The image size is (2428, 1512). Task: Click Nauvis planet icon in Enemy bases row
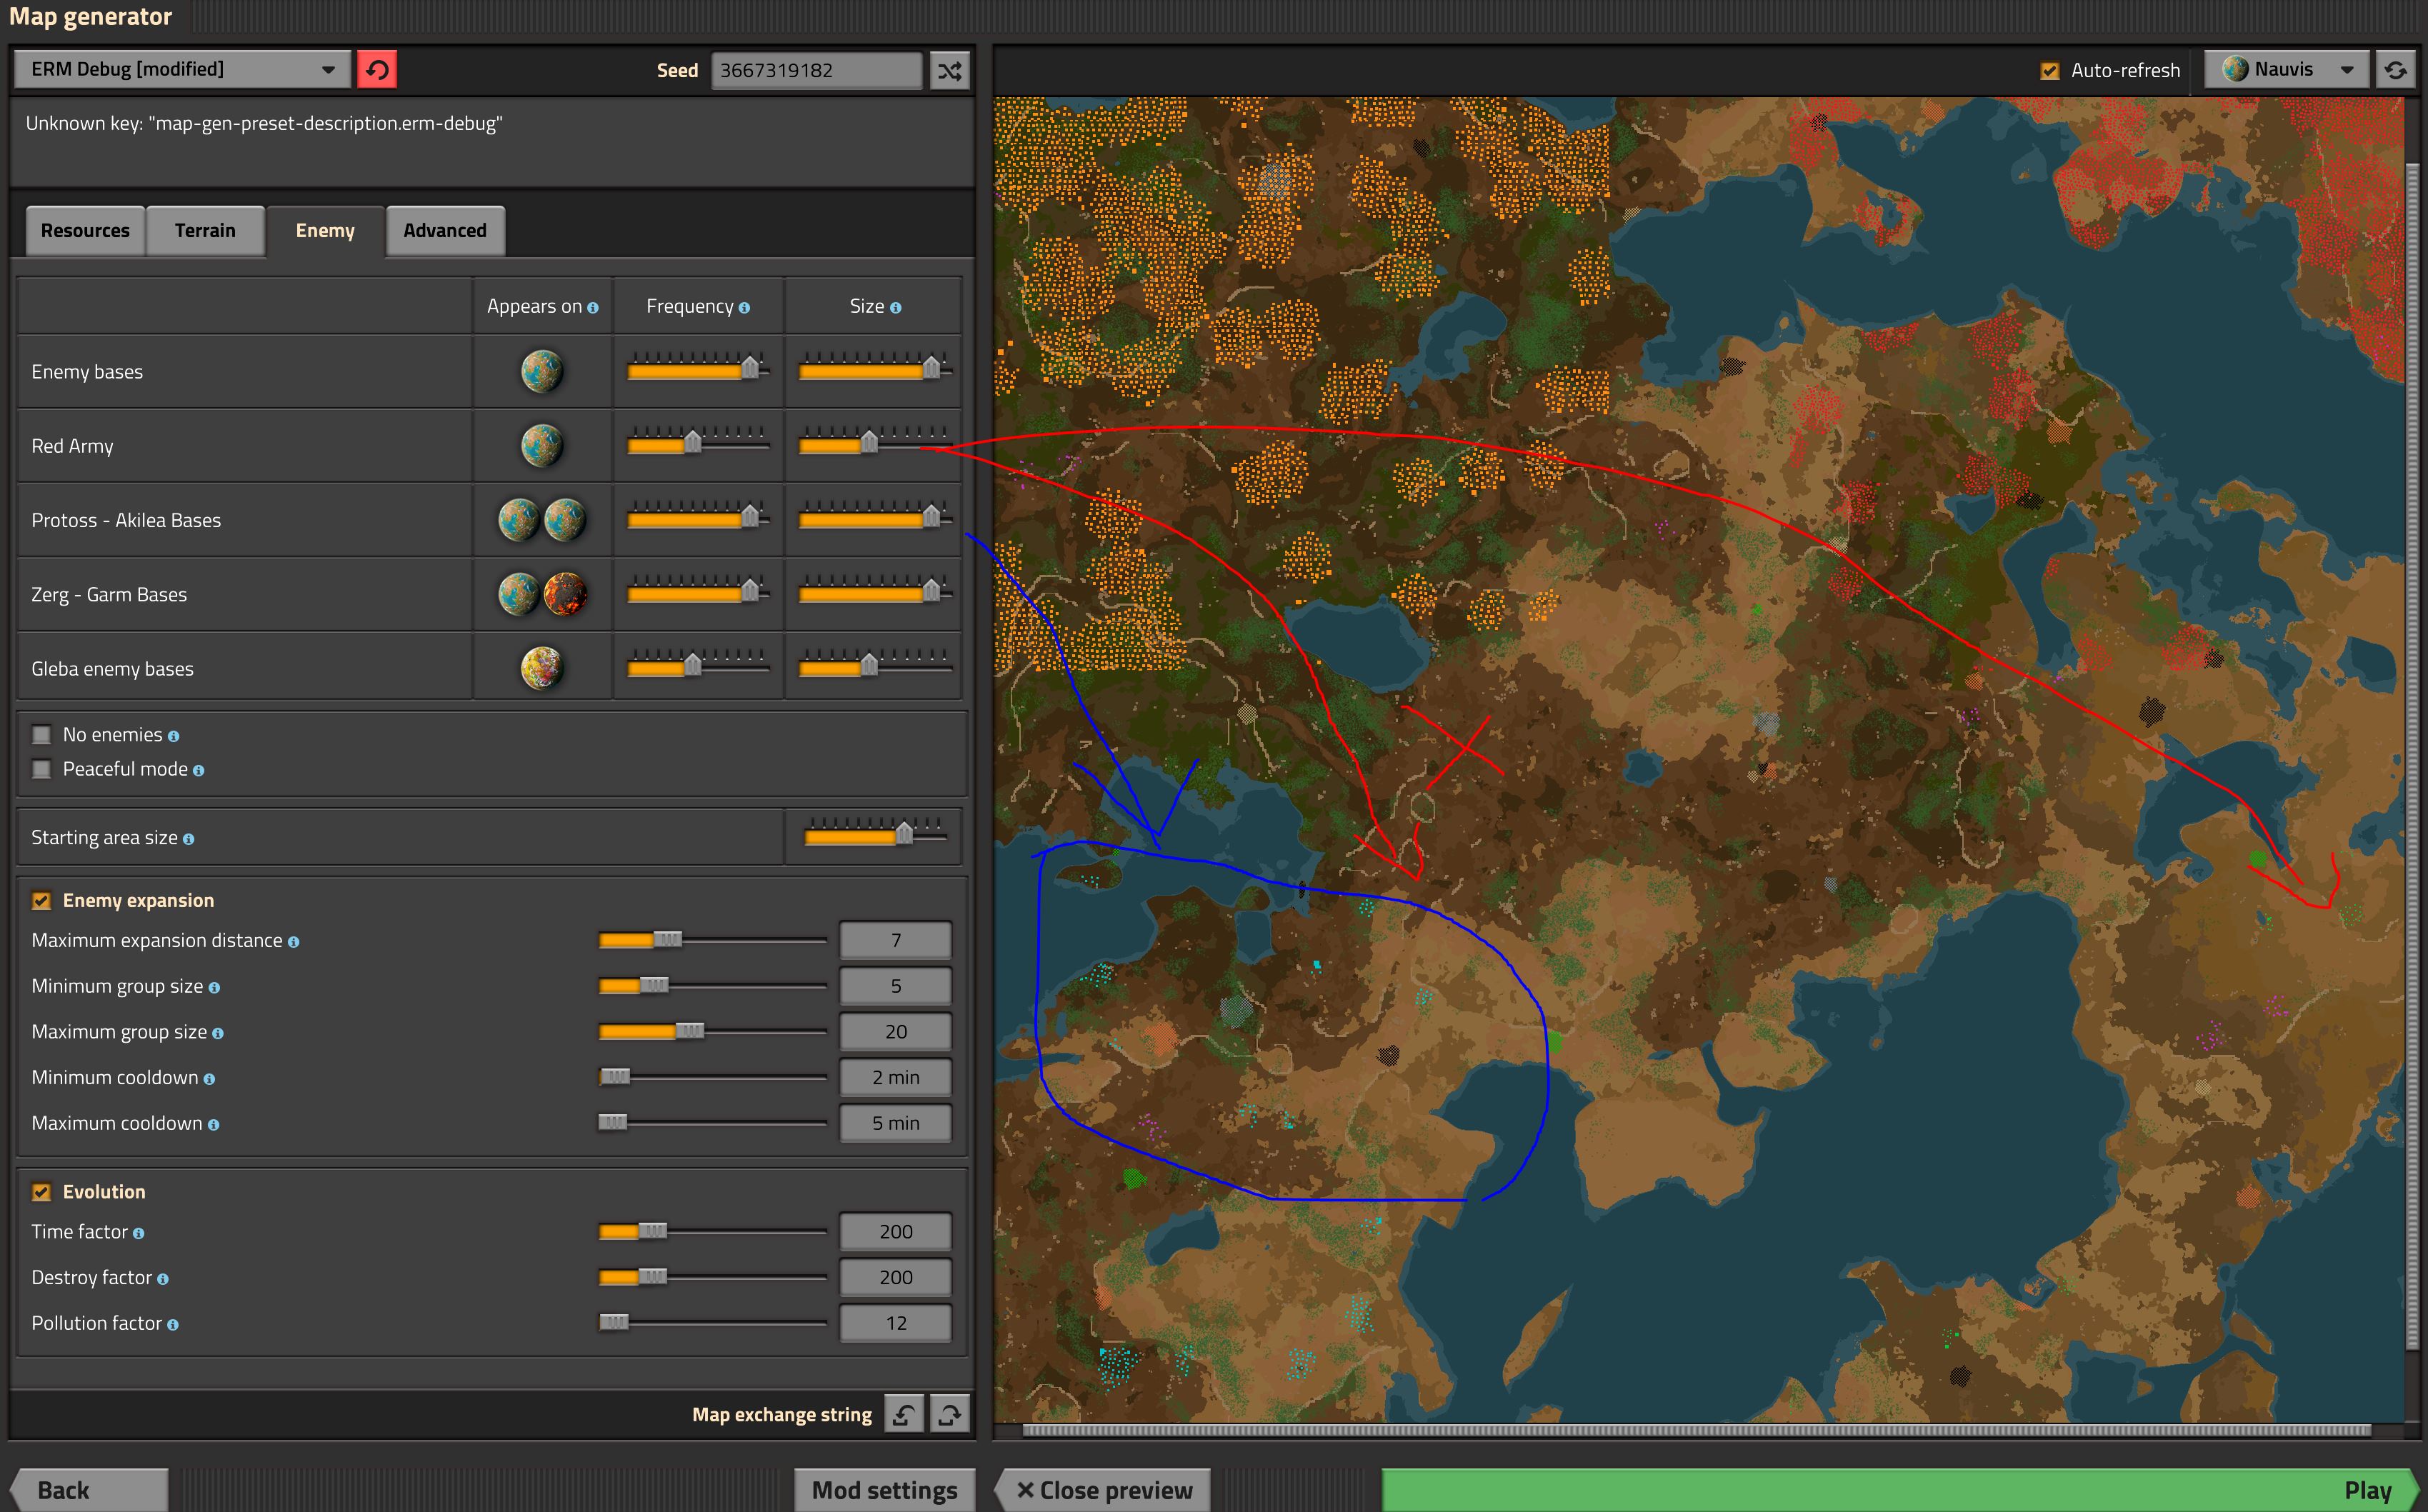click(x=542, y=371)
